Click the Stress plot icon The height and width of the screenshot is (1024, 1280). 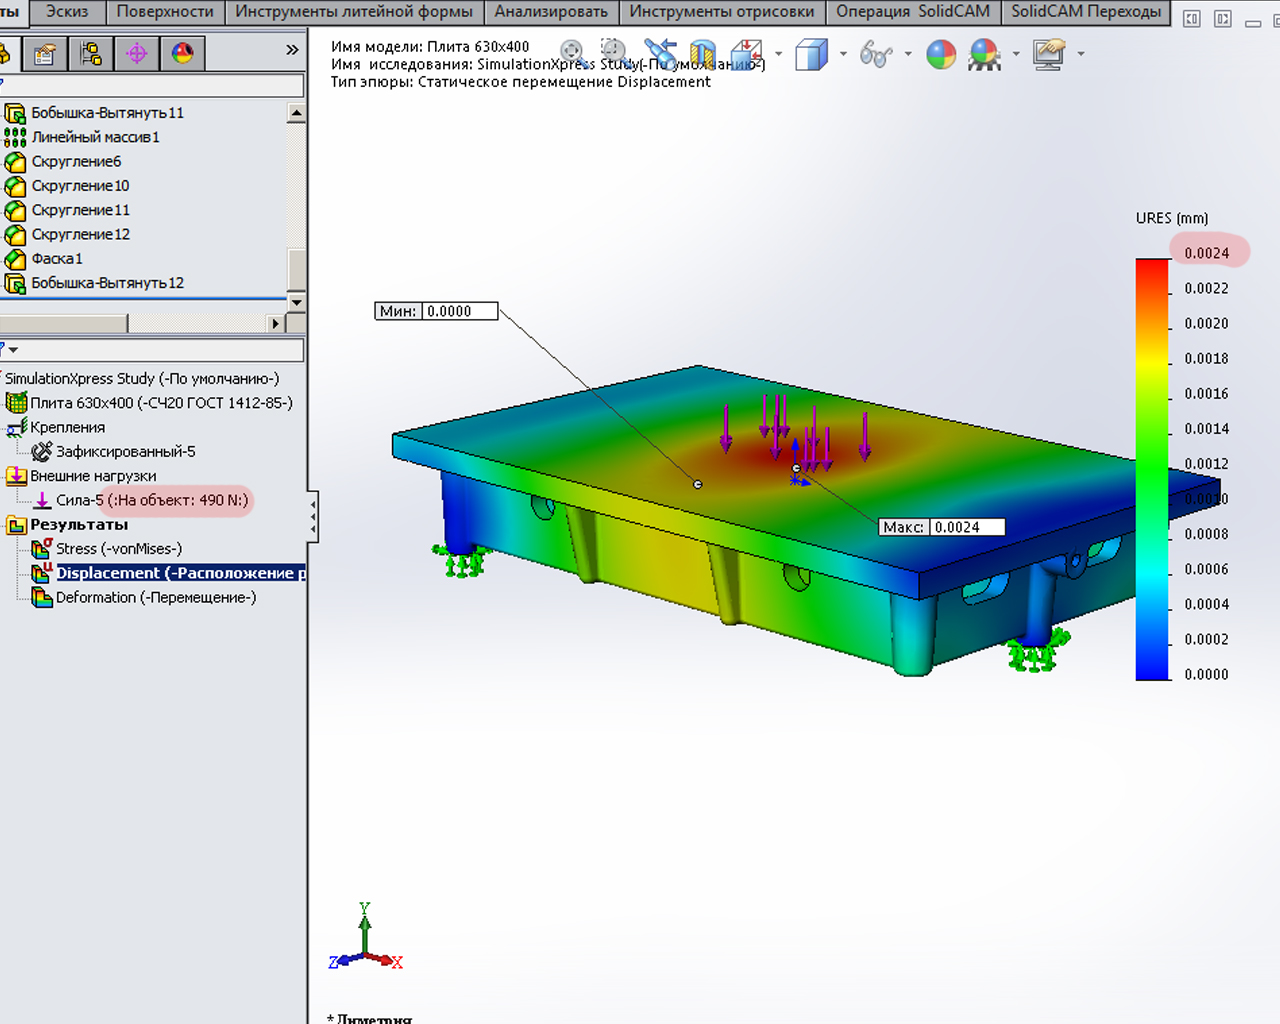click(42, 548)
